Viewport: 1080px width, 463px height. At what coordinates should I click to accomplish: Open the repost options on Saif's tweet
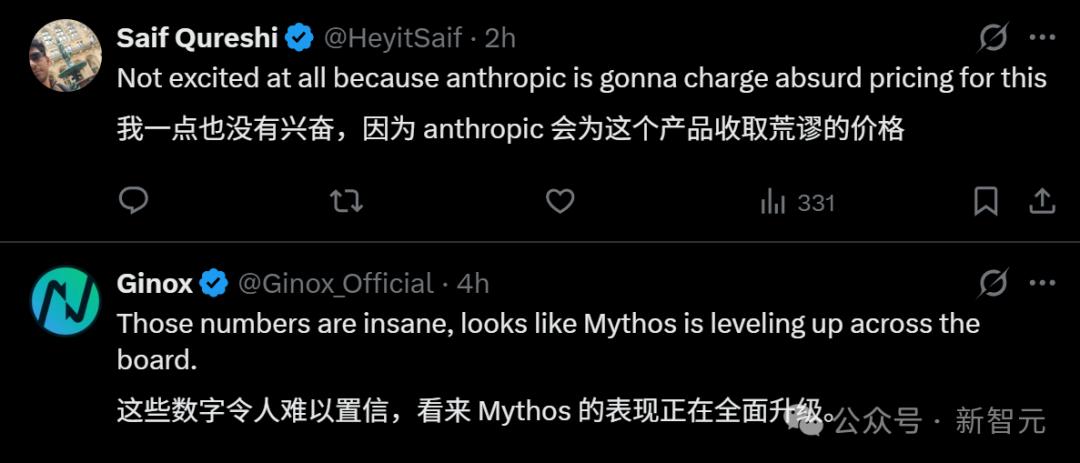point(346,202)
